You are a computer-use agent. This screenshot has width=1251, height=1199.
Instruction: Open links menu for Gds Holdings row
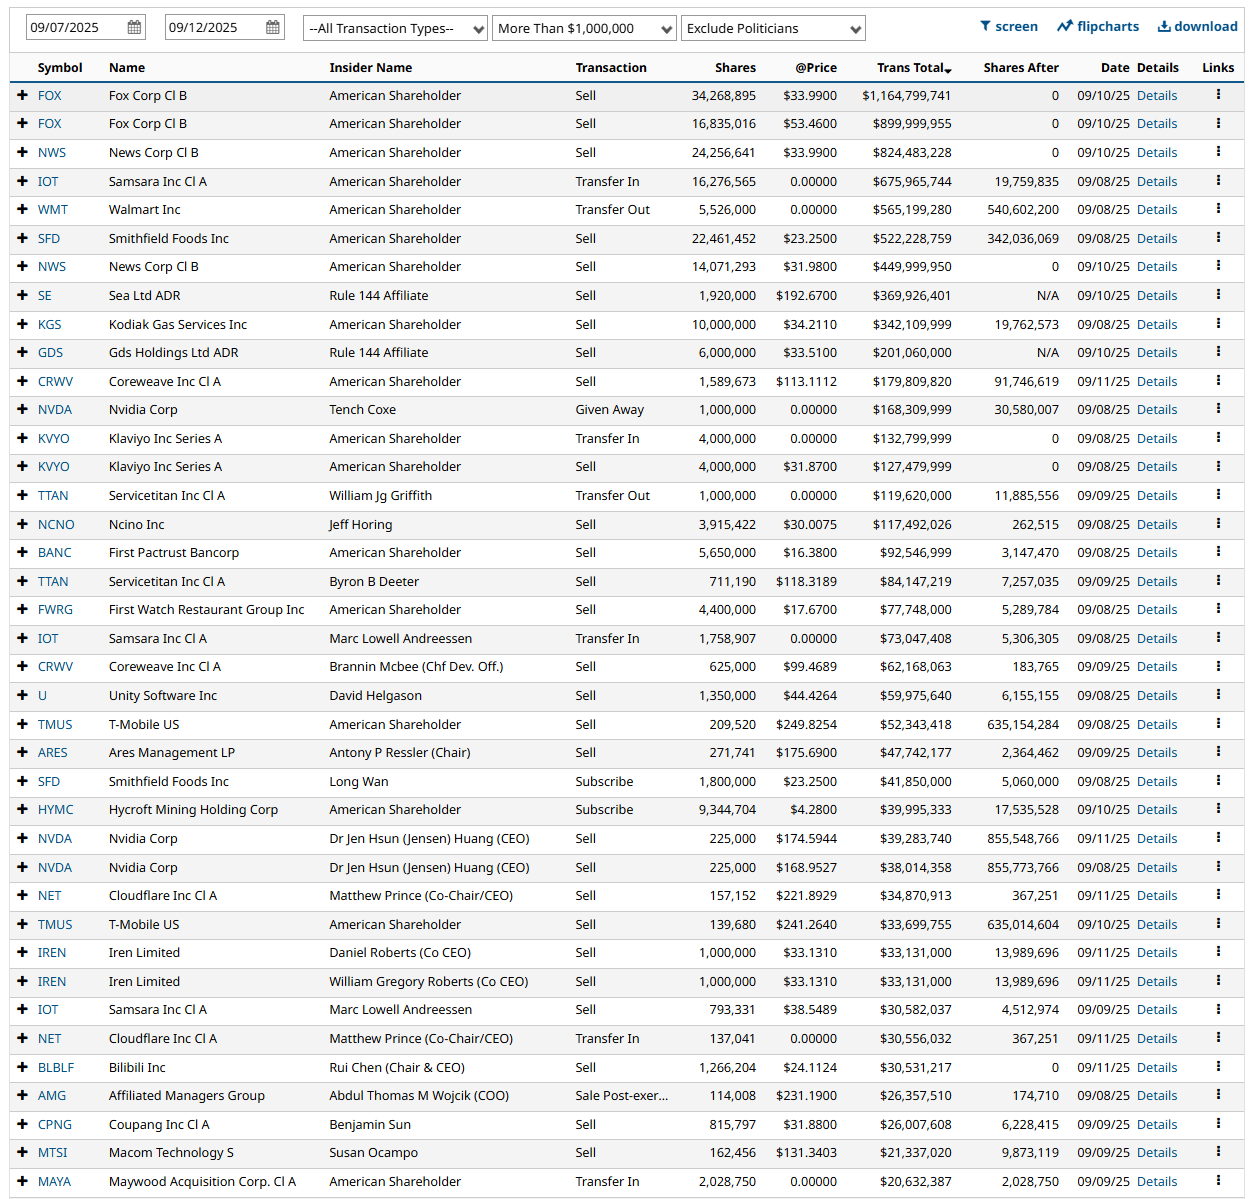(x=1218, y=352)
